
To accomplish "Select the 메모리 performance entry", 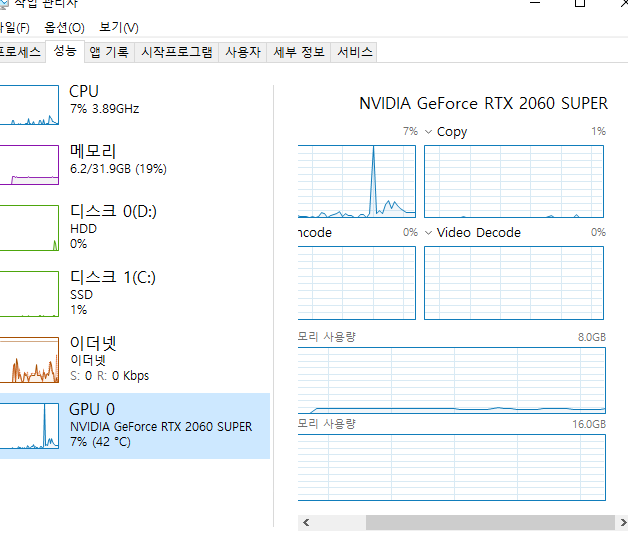I will tap(135, 165).
